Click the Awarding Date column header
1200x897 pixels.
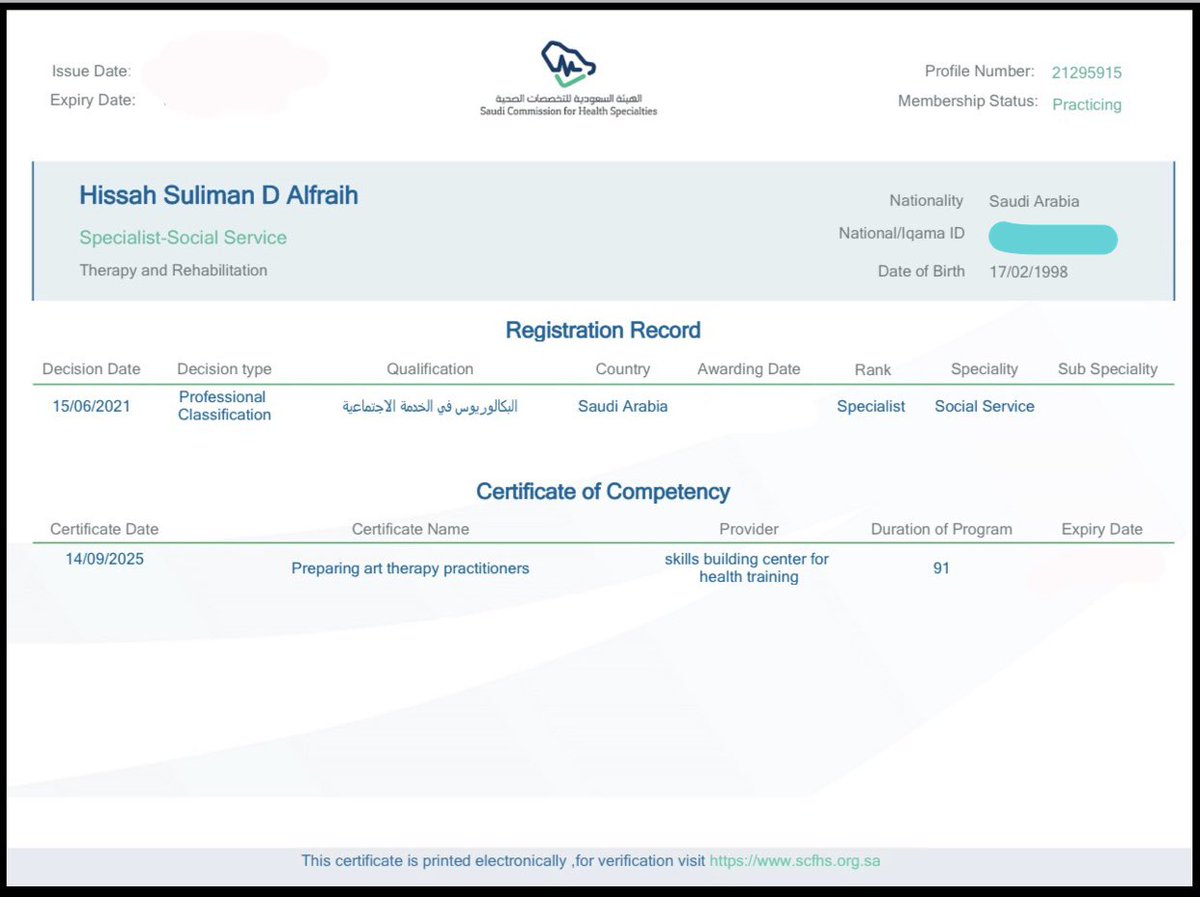pyautogui.click(x=749, y=369)
